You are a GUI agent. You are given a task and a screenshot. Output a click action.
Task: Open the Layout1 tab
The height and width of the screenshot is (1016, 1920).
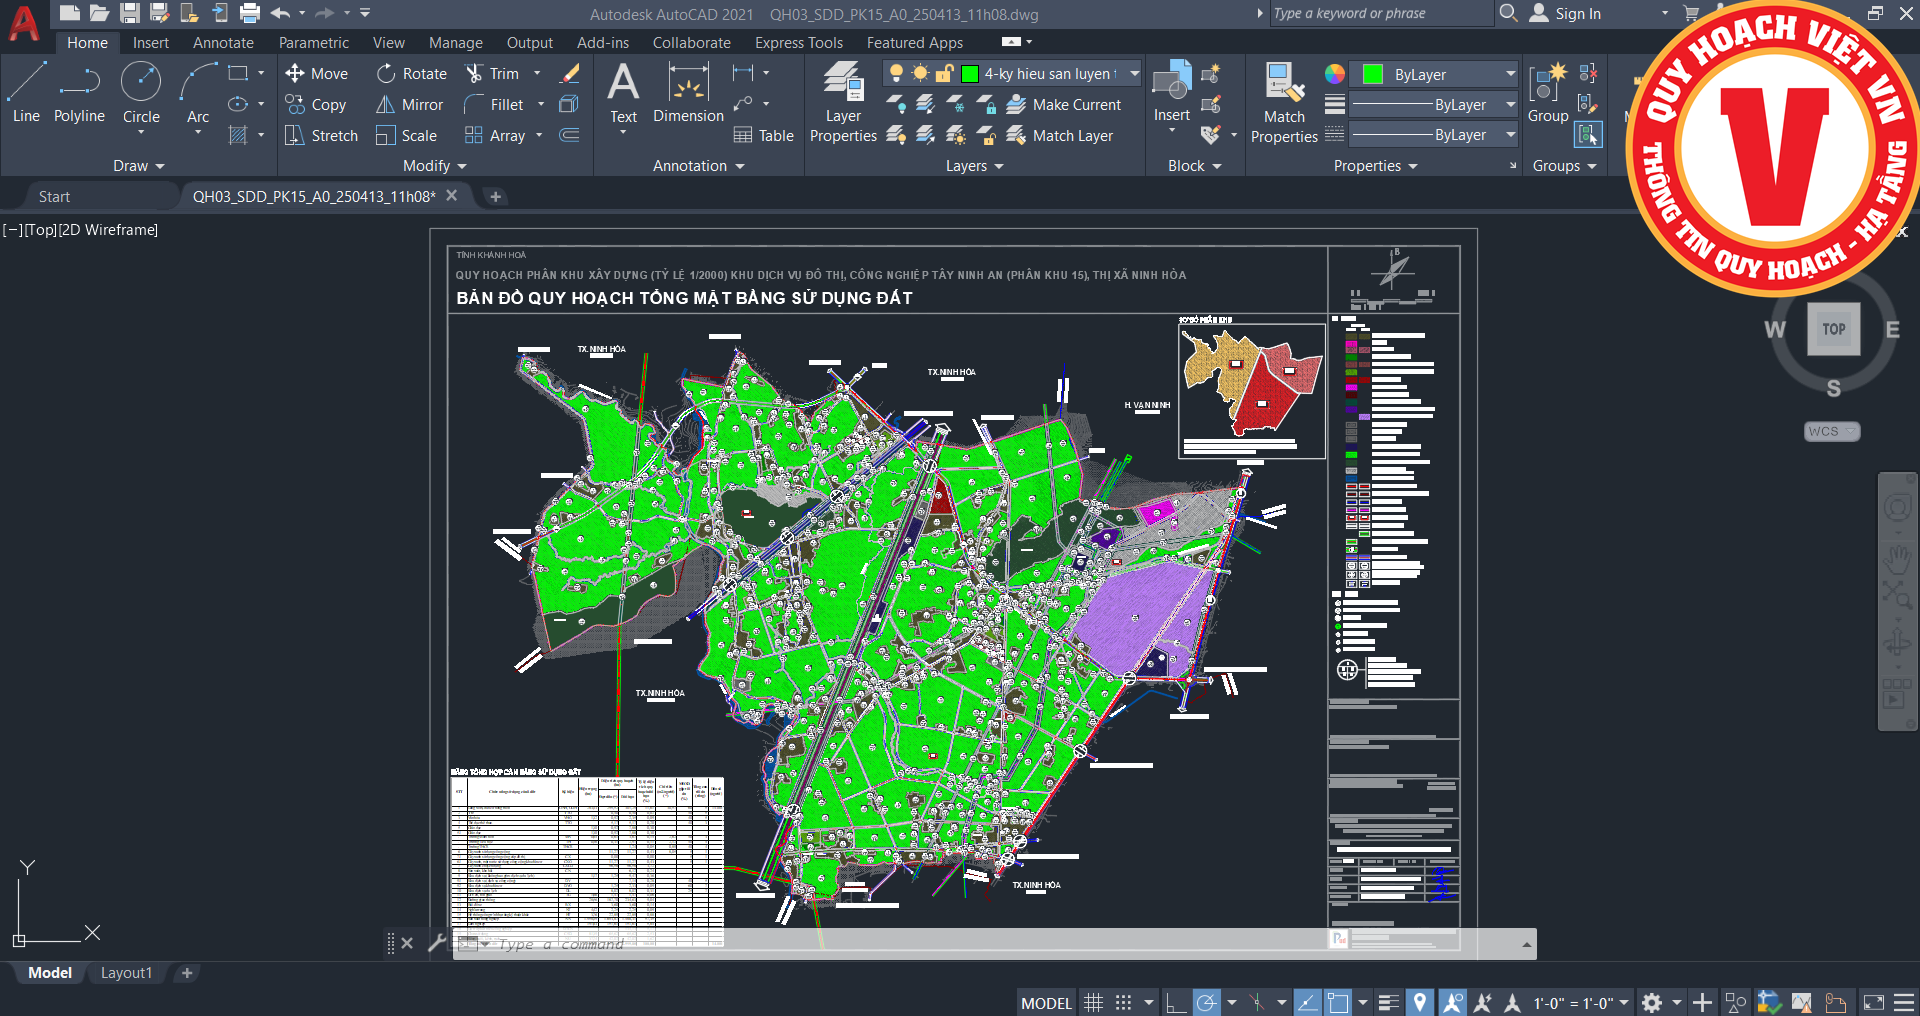[126, 973]
